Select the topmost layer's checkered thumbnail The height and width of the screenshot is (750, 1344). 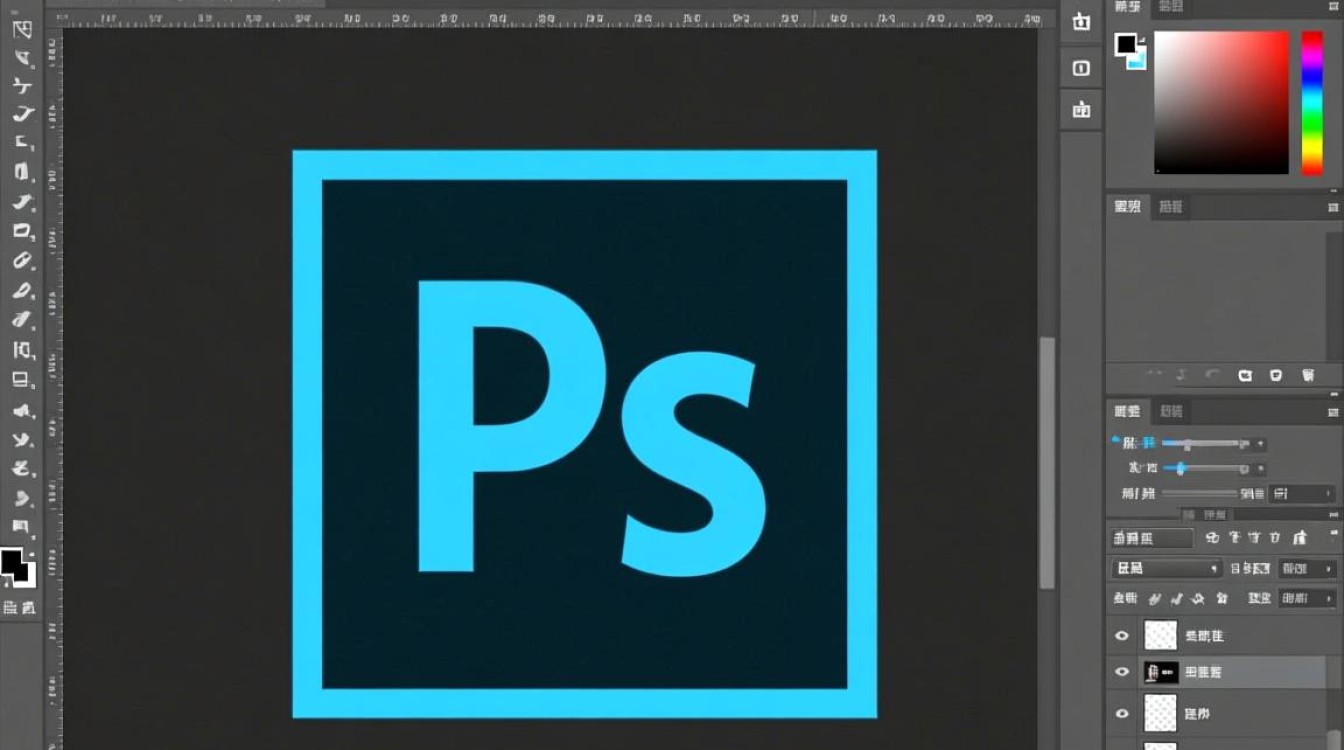click(x=1160, y=635)
